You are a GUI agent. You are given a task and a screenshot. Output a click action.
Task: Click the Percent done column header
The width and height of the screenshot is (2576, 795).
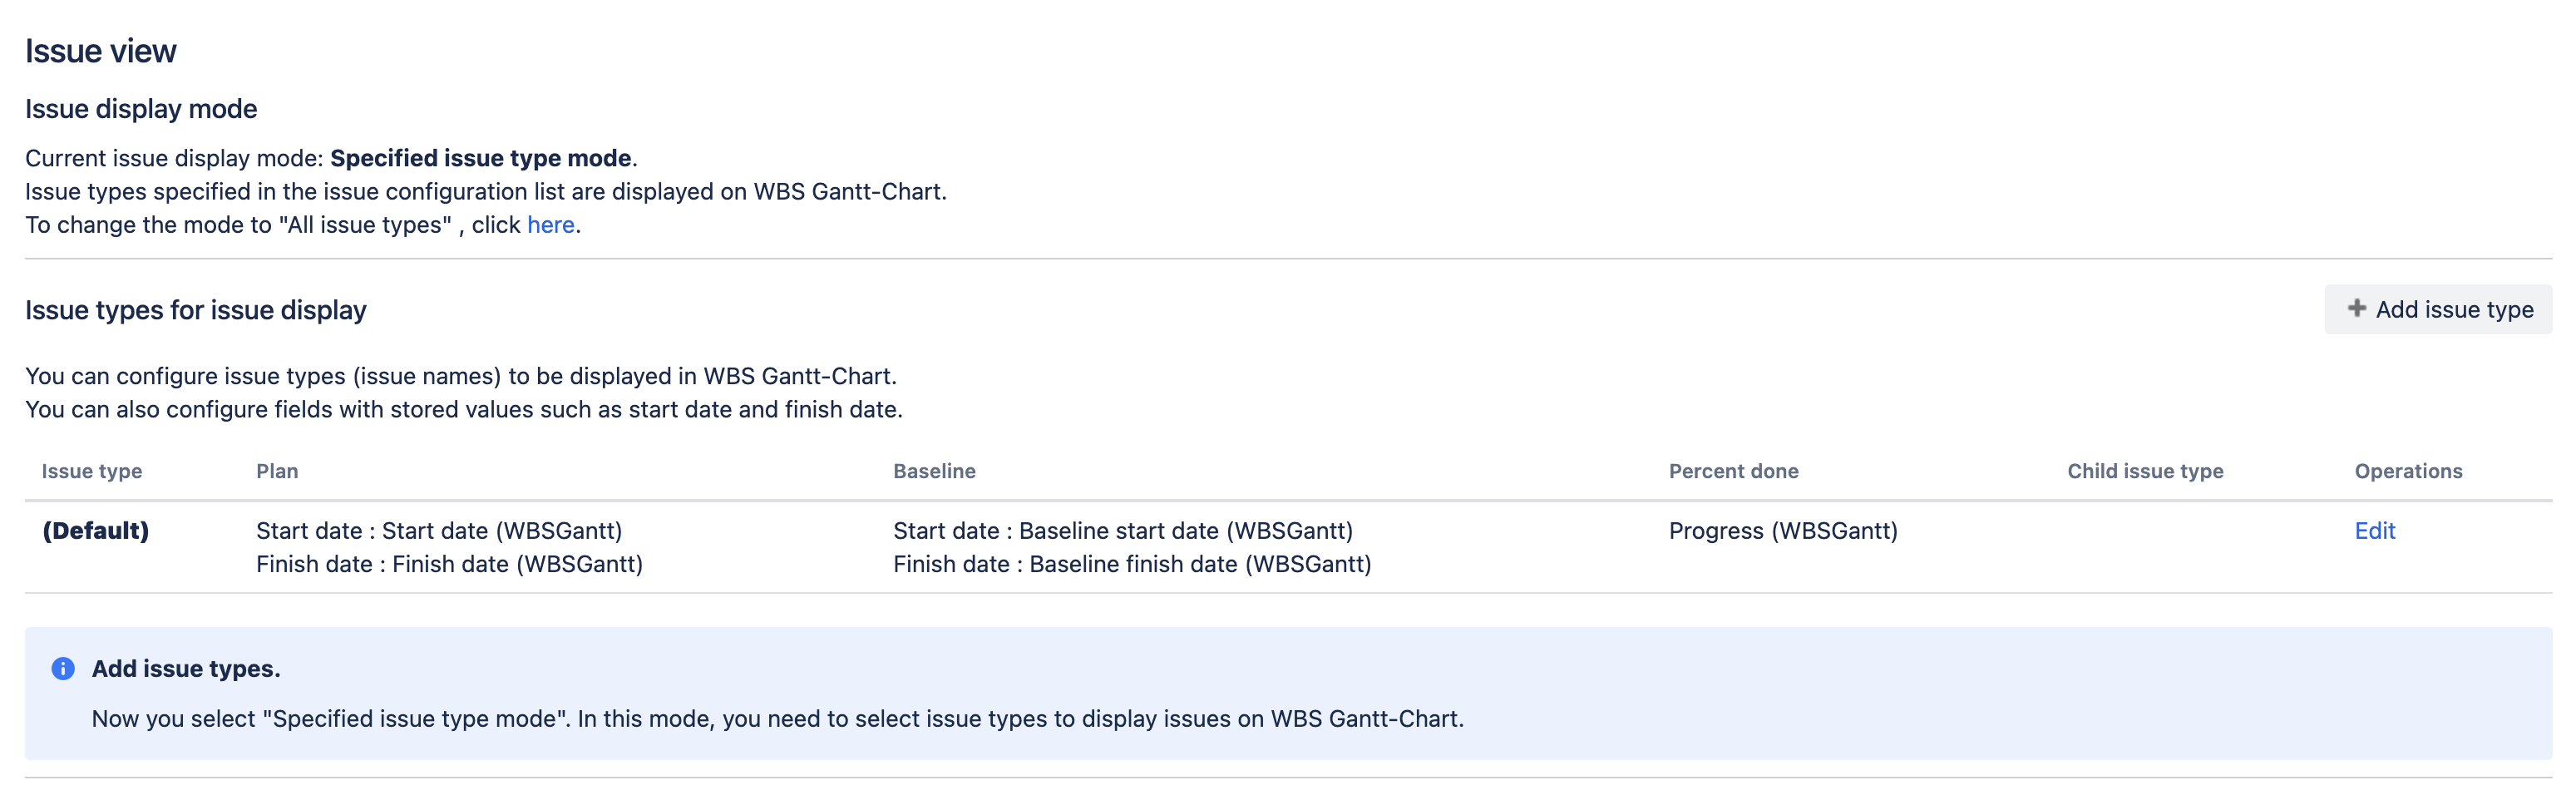1733,471
